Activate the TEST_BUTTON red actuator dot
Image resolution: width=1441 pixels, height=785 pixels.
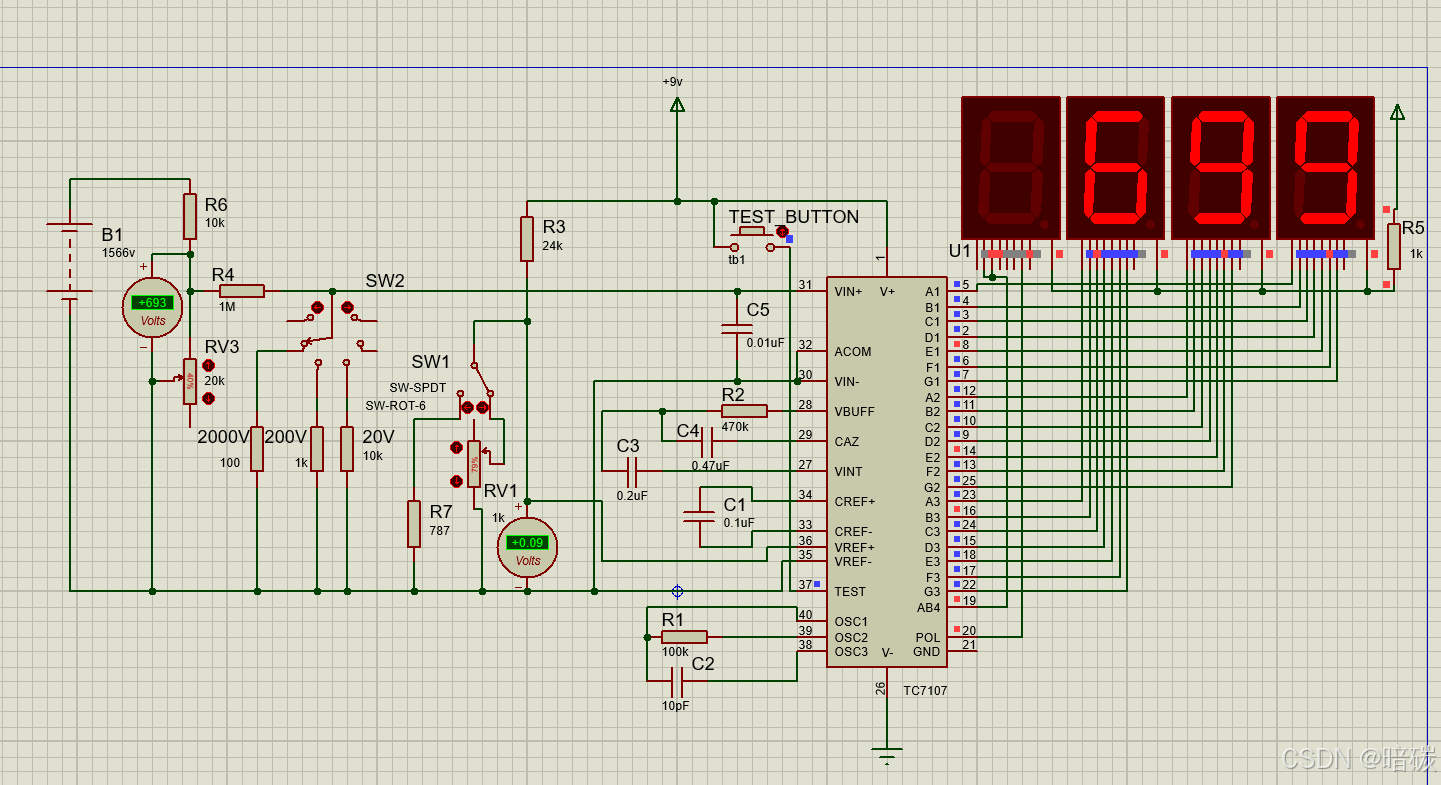tap(782, 232)
